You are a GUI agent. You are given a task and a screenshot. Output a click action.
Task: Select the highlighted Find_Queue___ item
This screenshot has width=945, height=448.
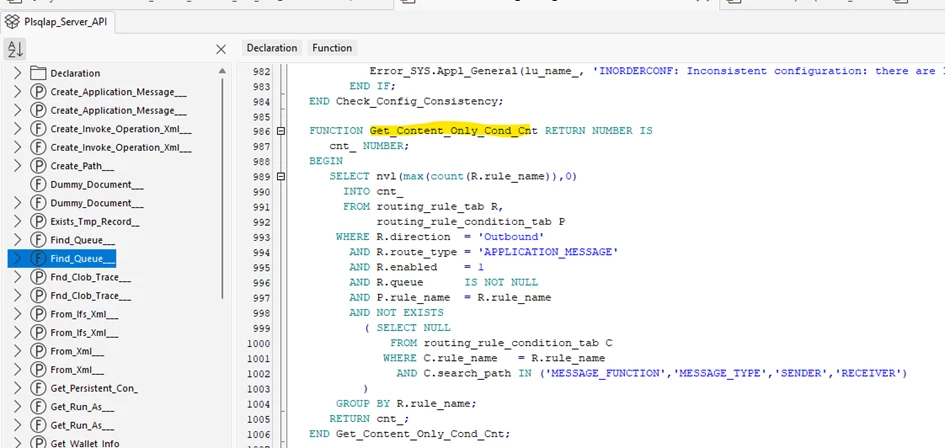pos(83,259)
